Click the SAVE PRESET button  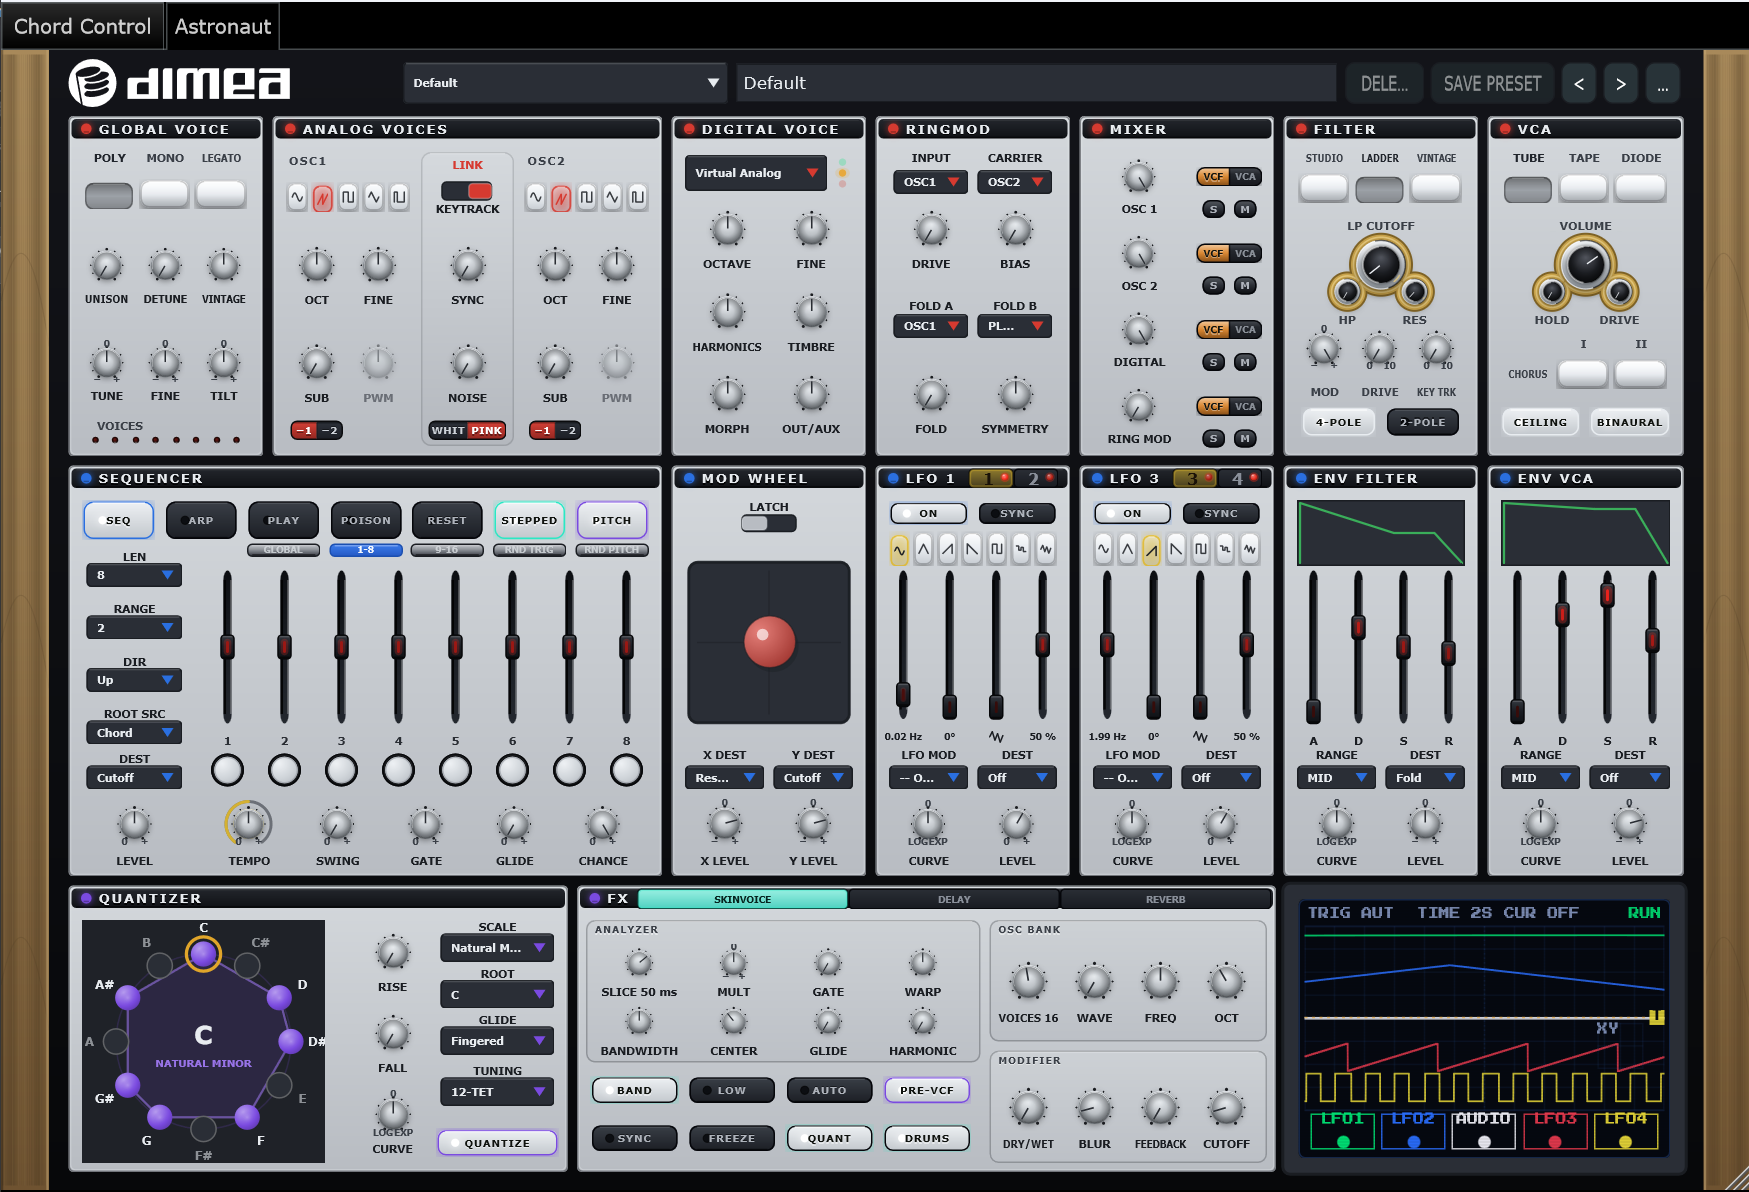coord(1492,84)
